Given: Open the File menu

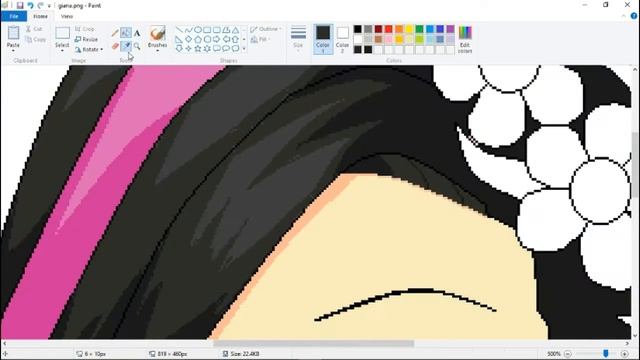Looking at the screenshot, I should [x=13, y=16].
